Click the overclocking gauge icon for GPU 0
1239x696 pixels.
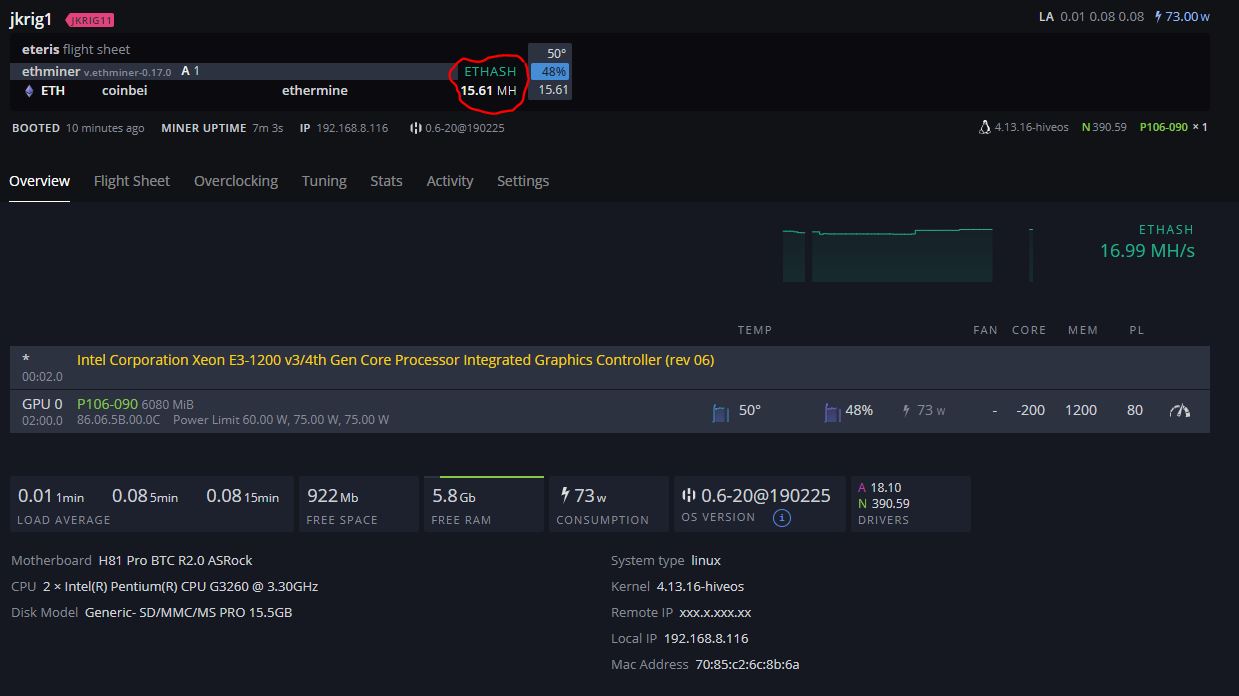coord(1180,411)
